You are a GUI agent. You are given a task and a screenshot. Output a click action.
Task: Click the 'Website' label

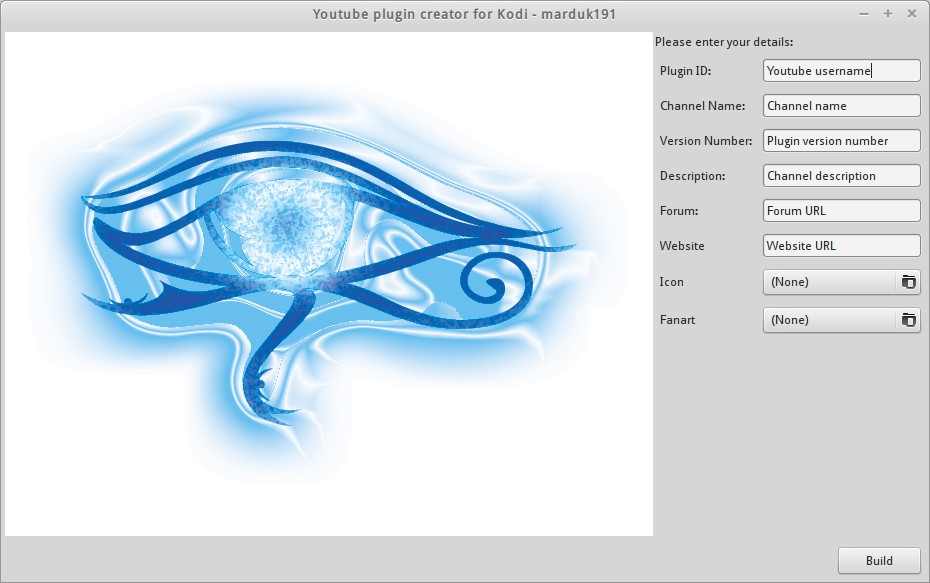[682, 246]
